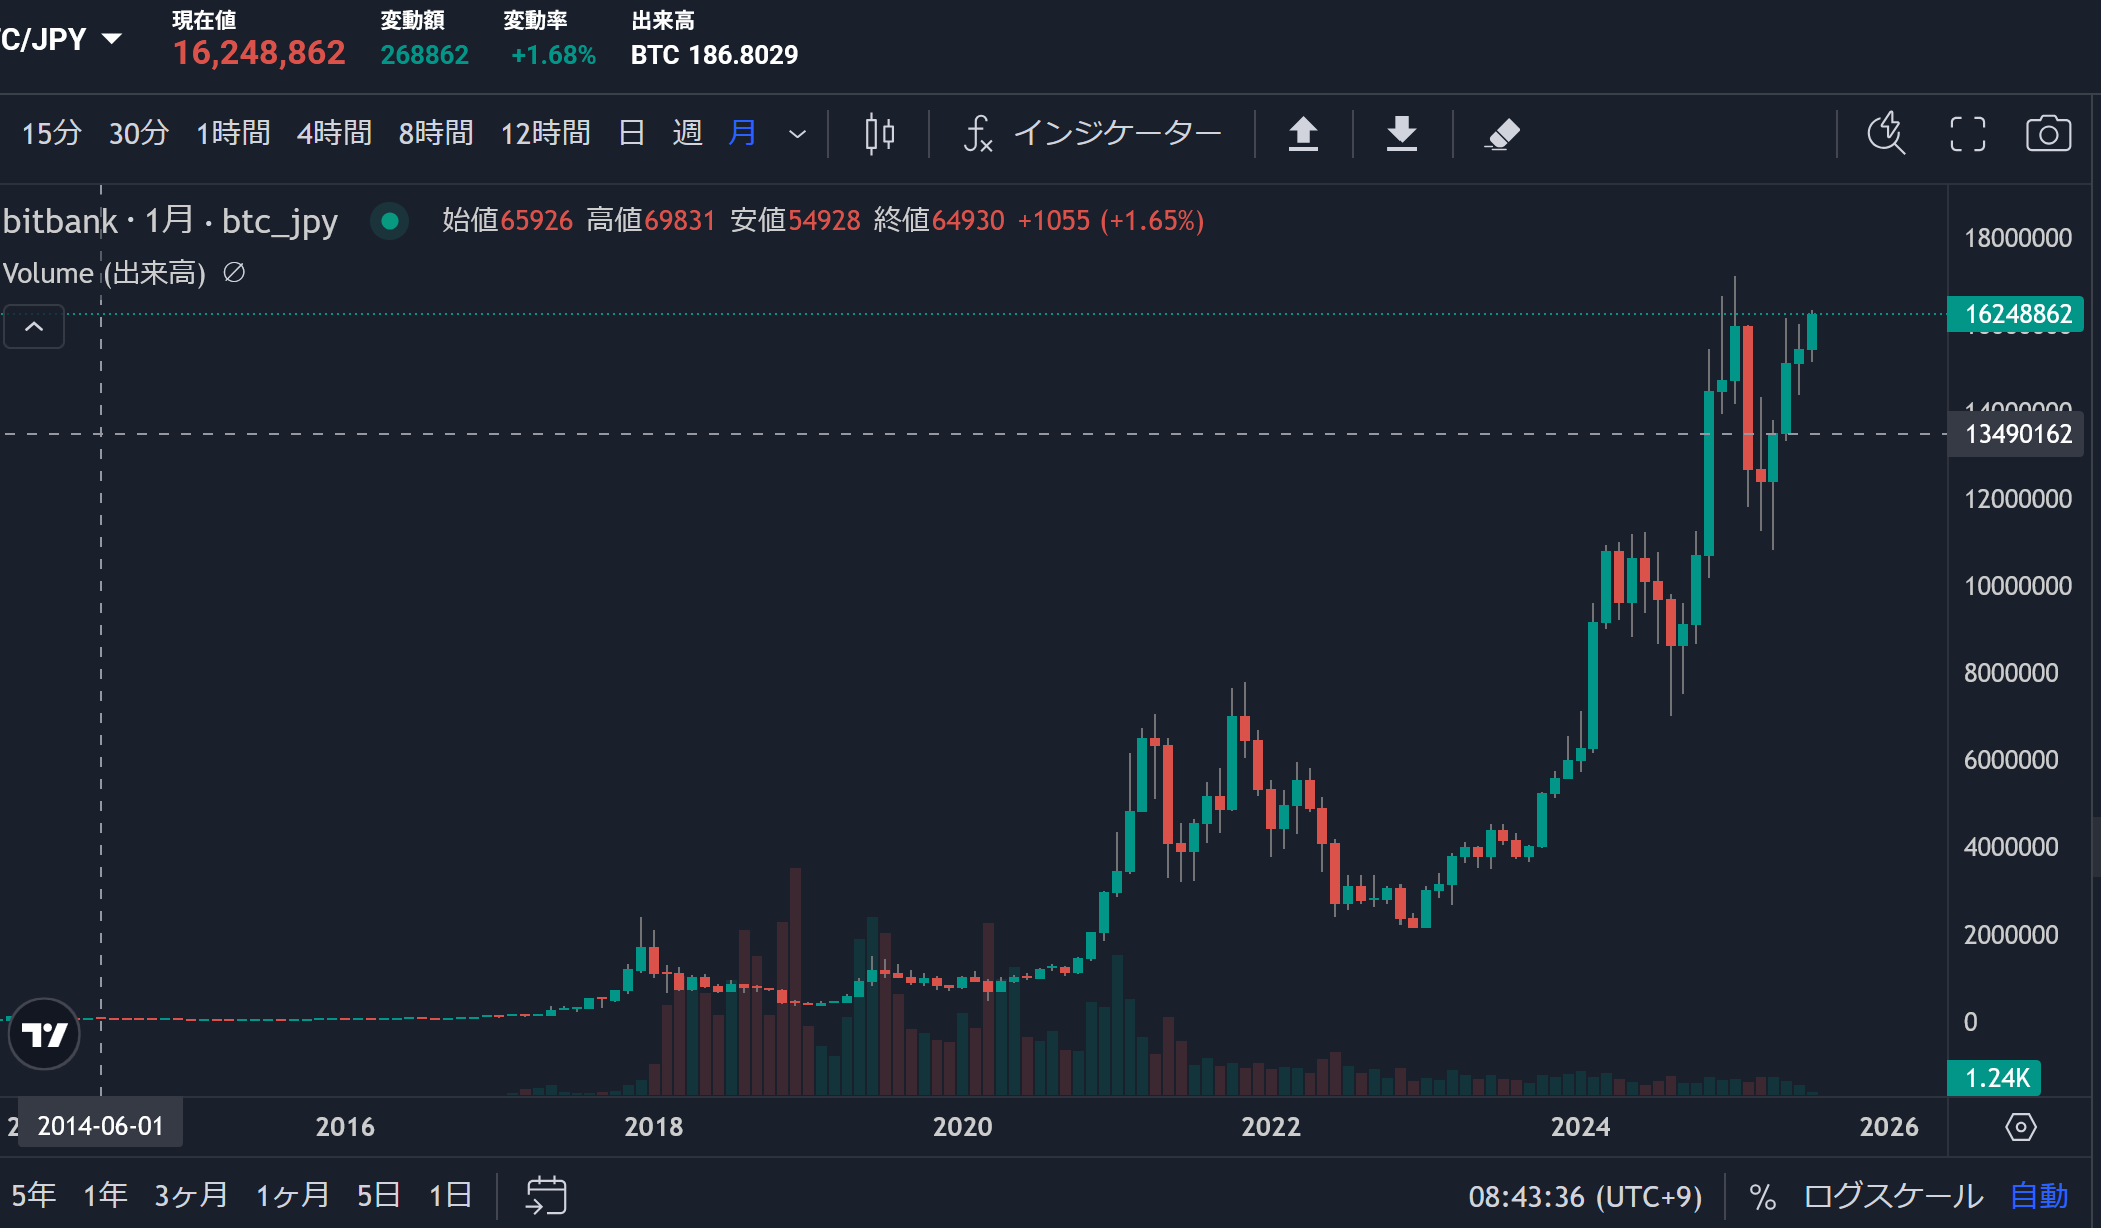
Task: Click the download arrow toolbar icon
Action: coord(1402,133)
